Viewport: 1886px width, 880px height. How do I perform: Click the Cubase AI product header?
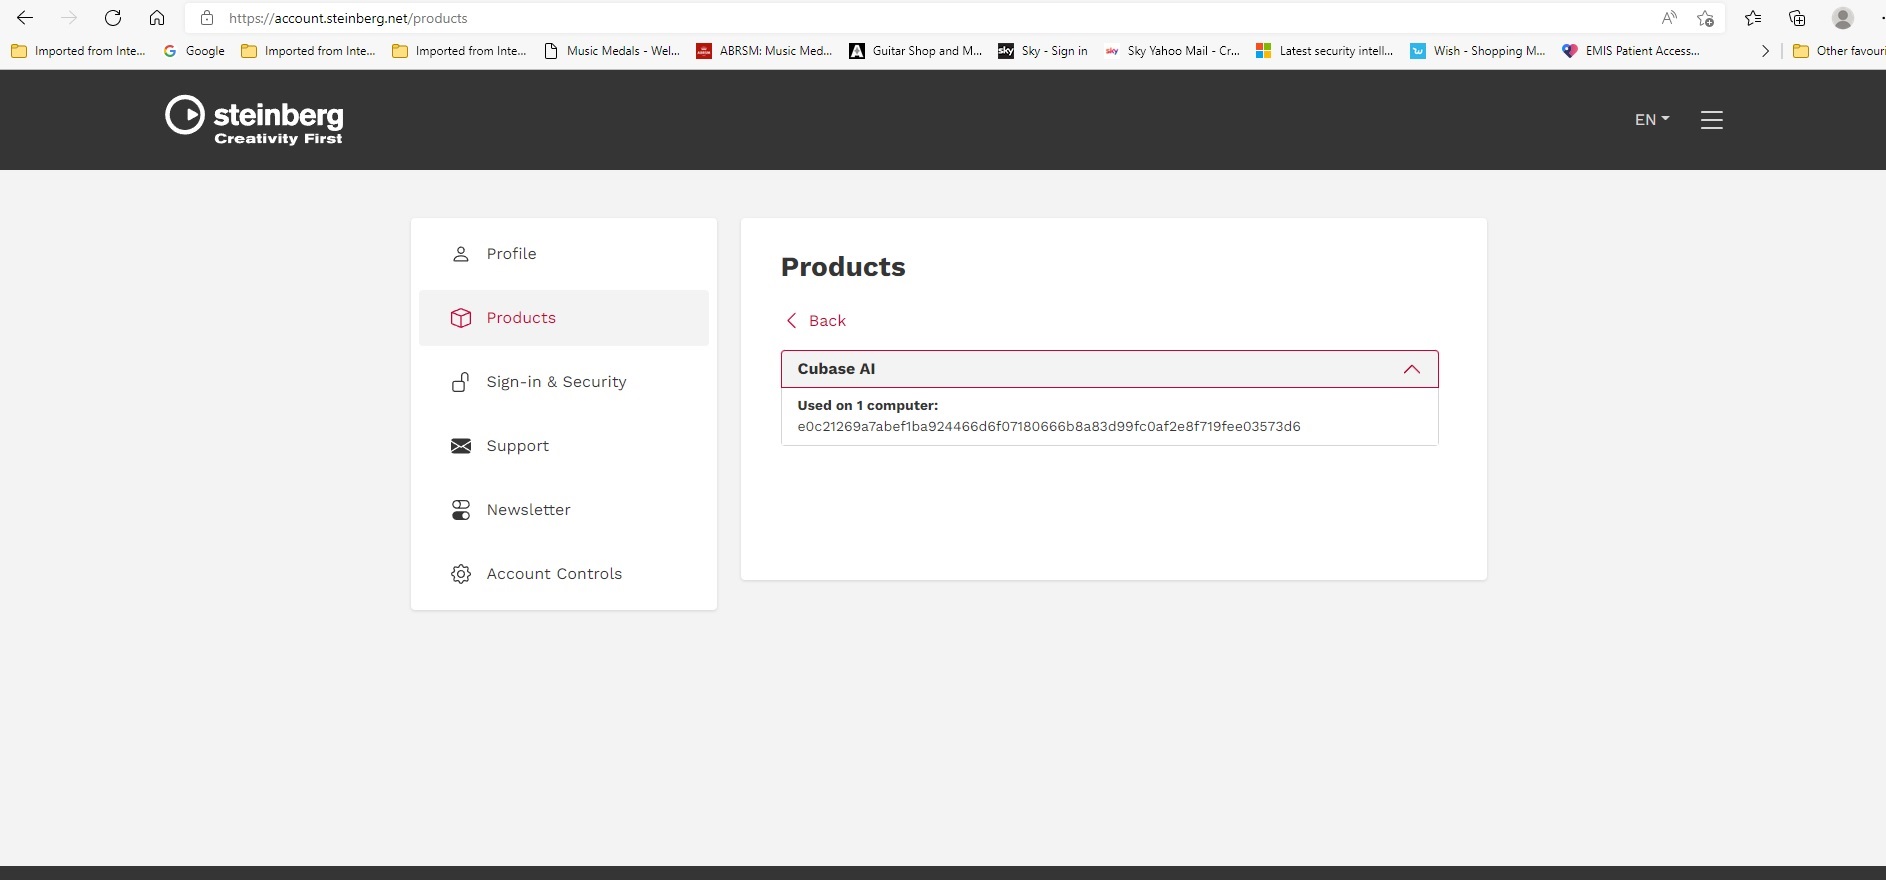tap(1110, 369)
